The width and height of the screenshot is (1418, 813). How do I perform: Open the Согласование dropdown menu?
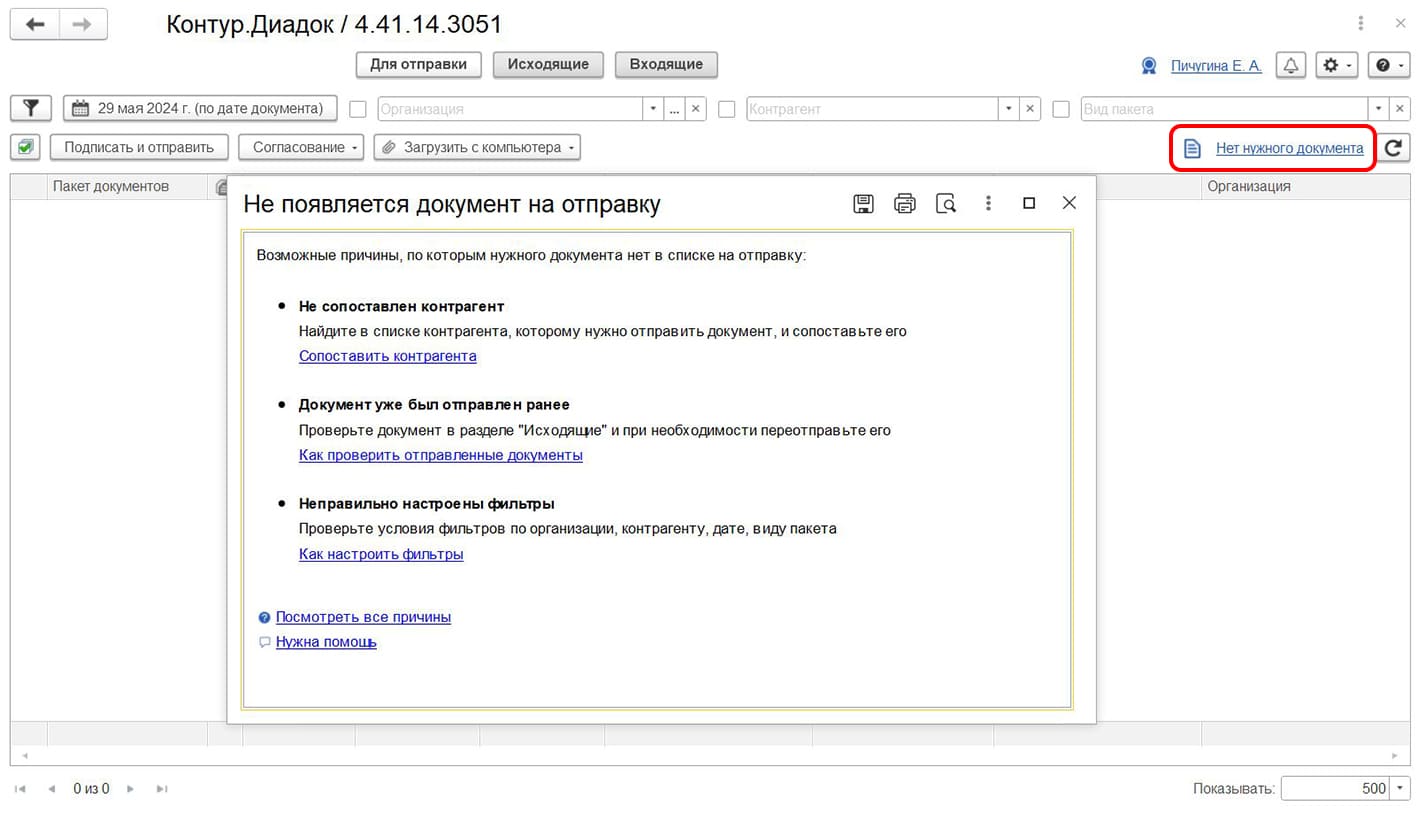coord(301,147)
